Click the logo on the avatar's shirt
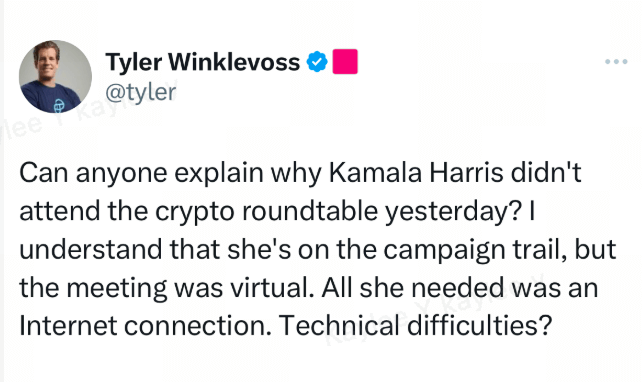642x382 pixels. click(59, 105)
